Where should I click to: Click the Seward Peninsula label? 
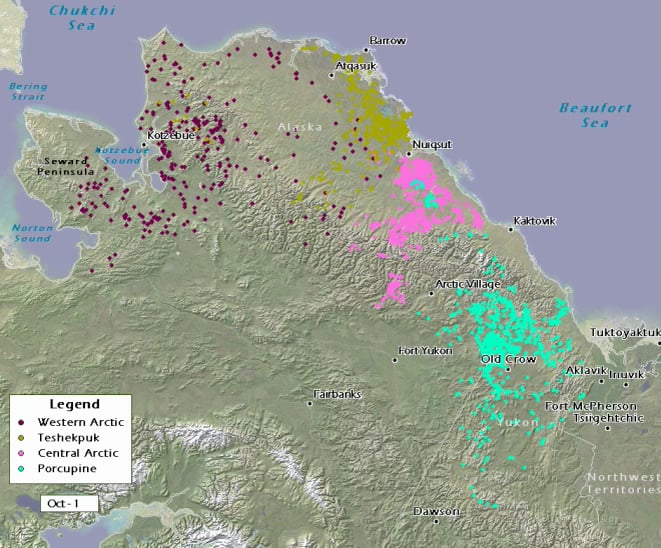65,167
